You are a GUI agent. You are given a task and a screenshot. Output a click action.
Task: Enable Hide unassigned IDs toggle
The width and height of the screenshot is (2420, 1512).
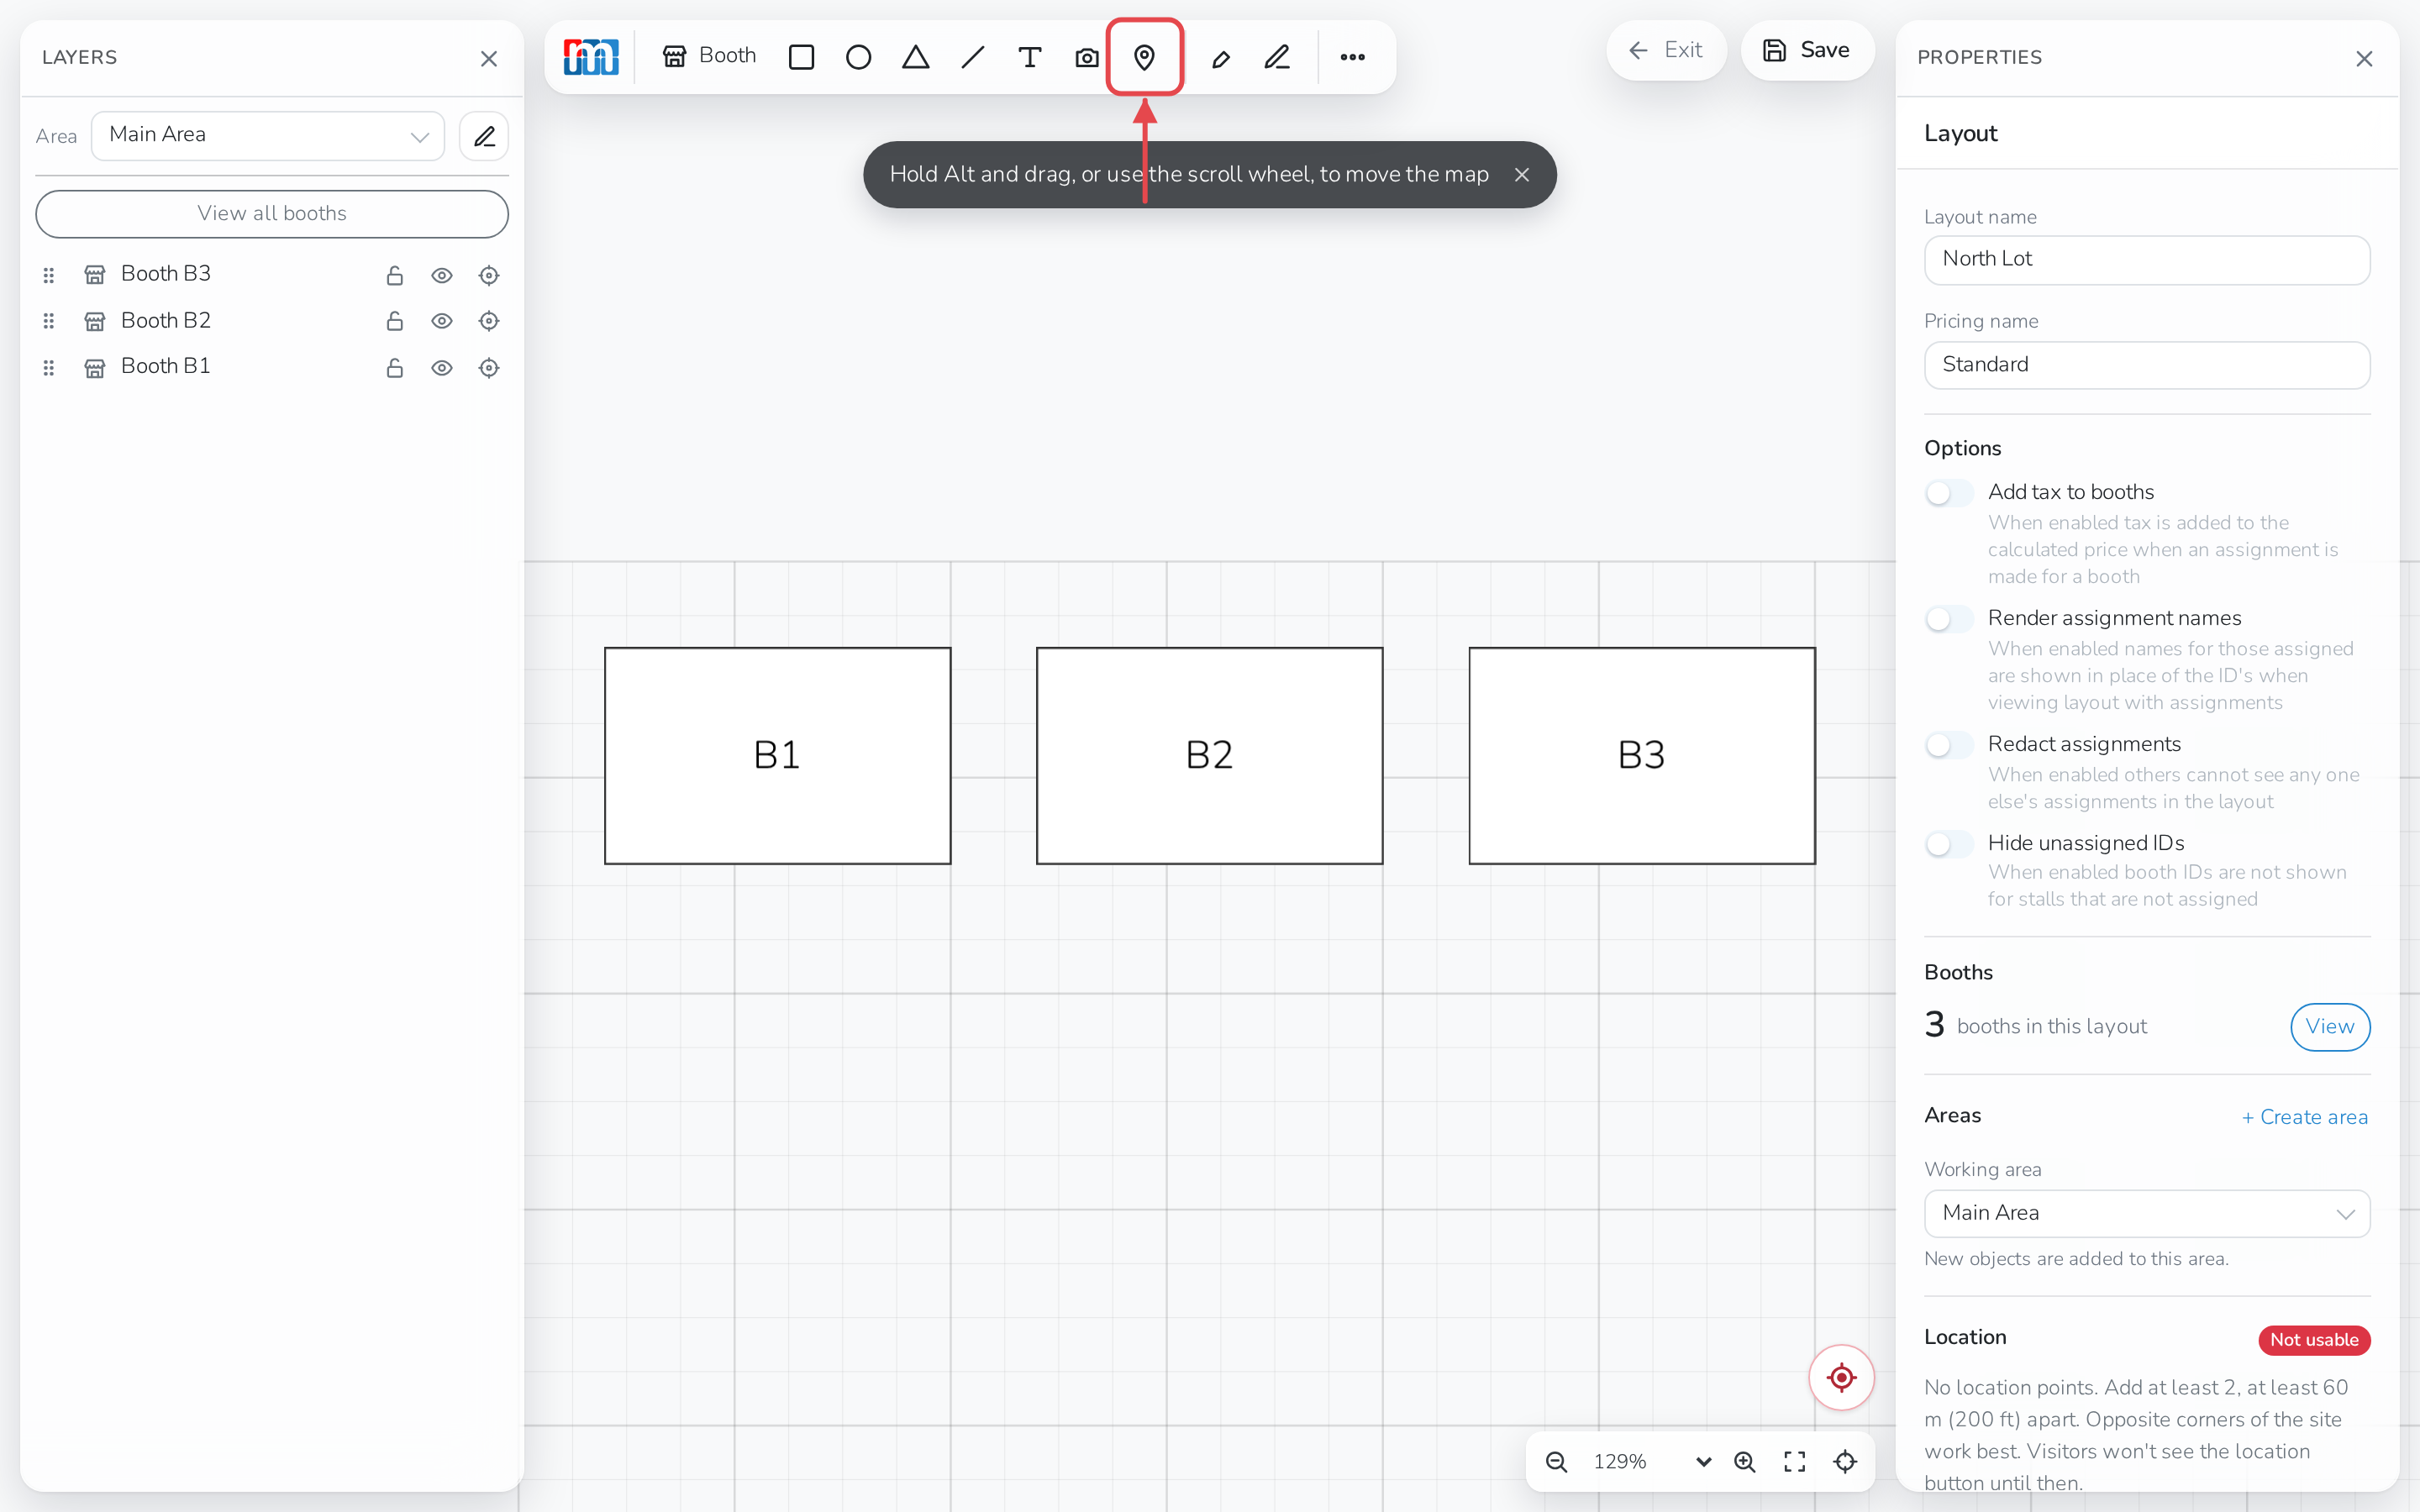[1948, 844]
